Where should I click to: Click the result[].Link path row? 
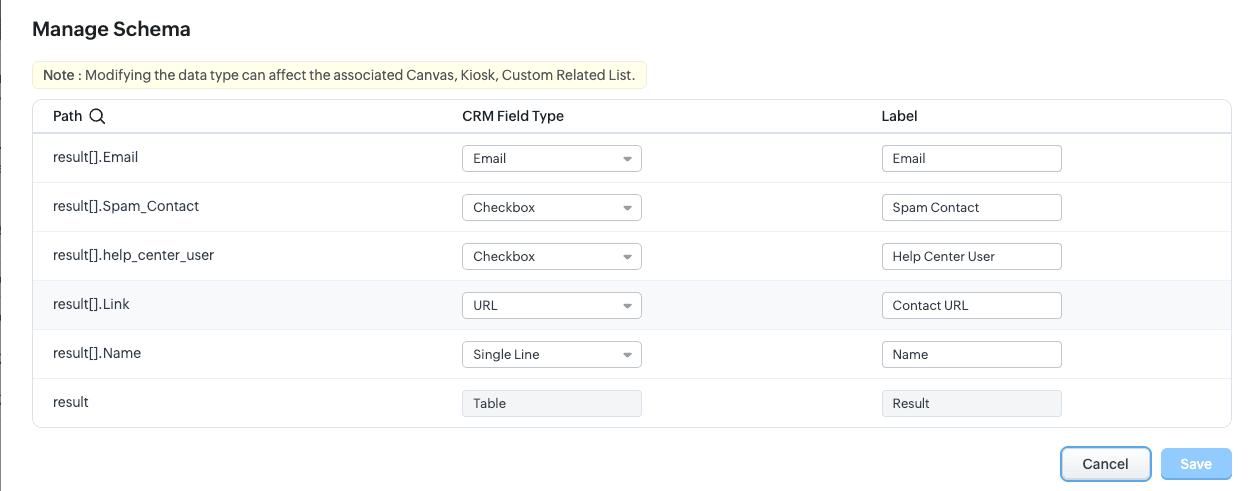point(632,305)
